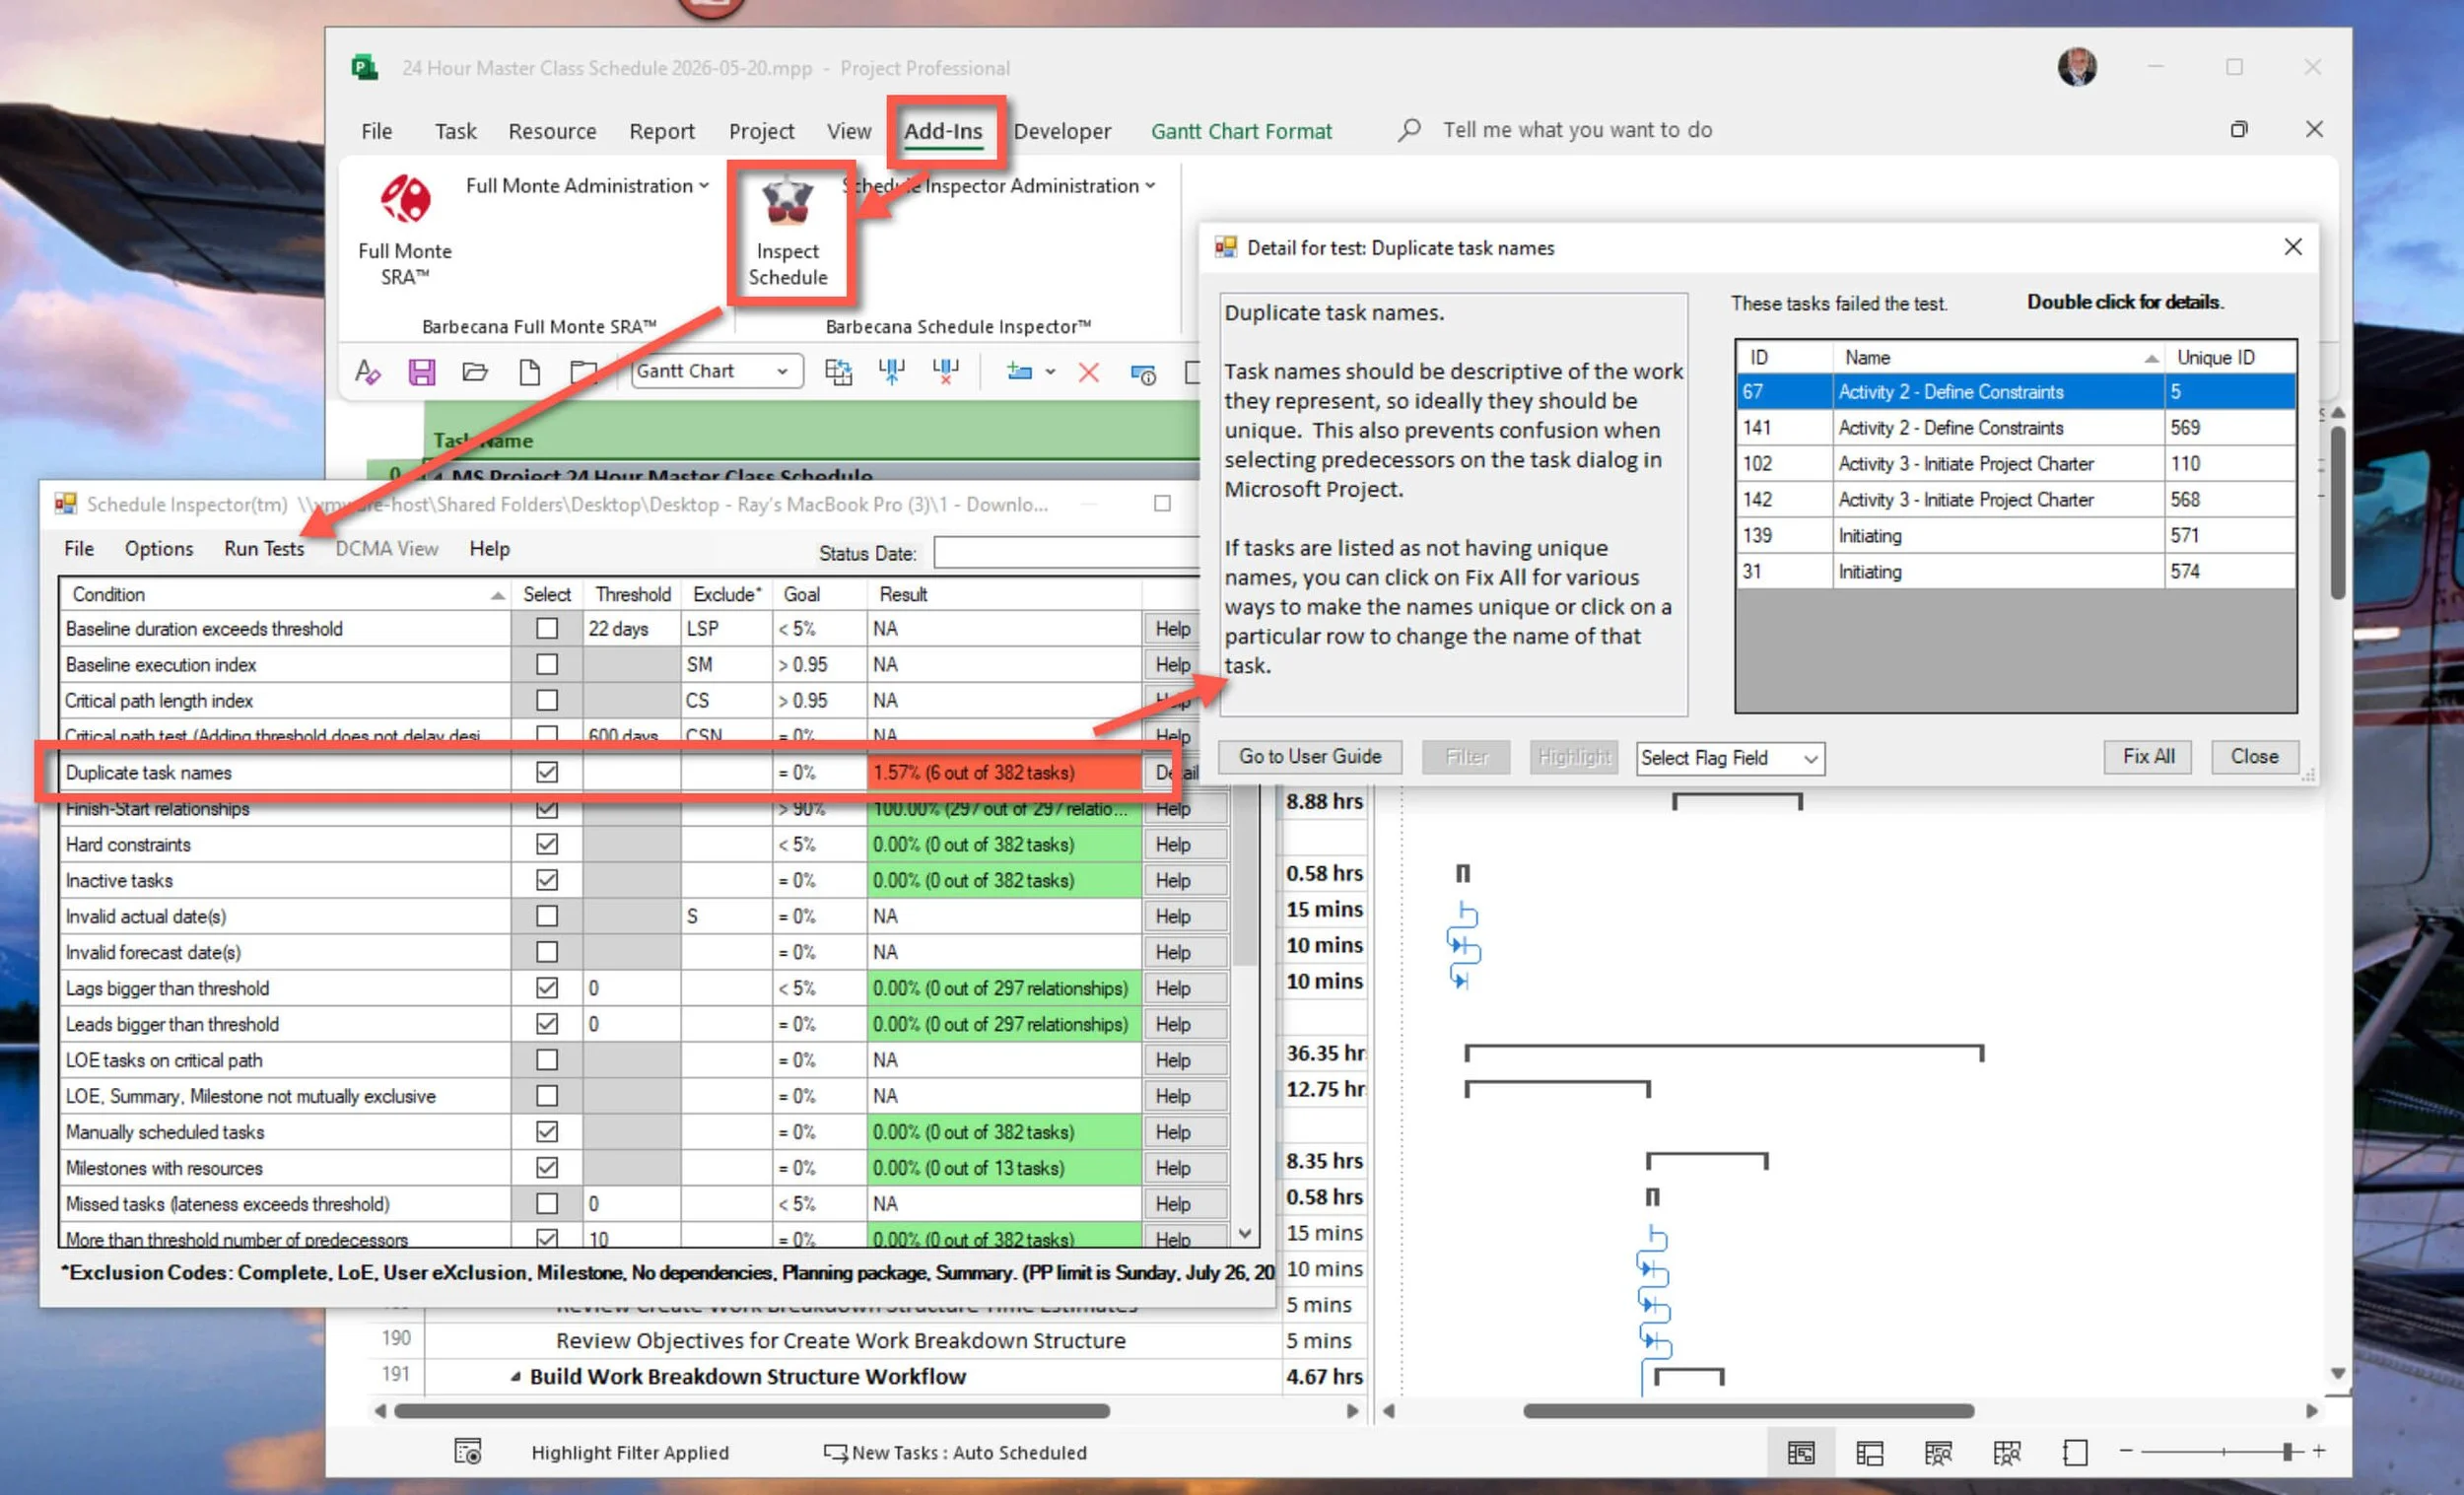Viewport: 2464px width, 1495px height.
Task: Uncheck Inactive tasks checkbox
Action: (546, 880)
